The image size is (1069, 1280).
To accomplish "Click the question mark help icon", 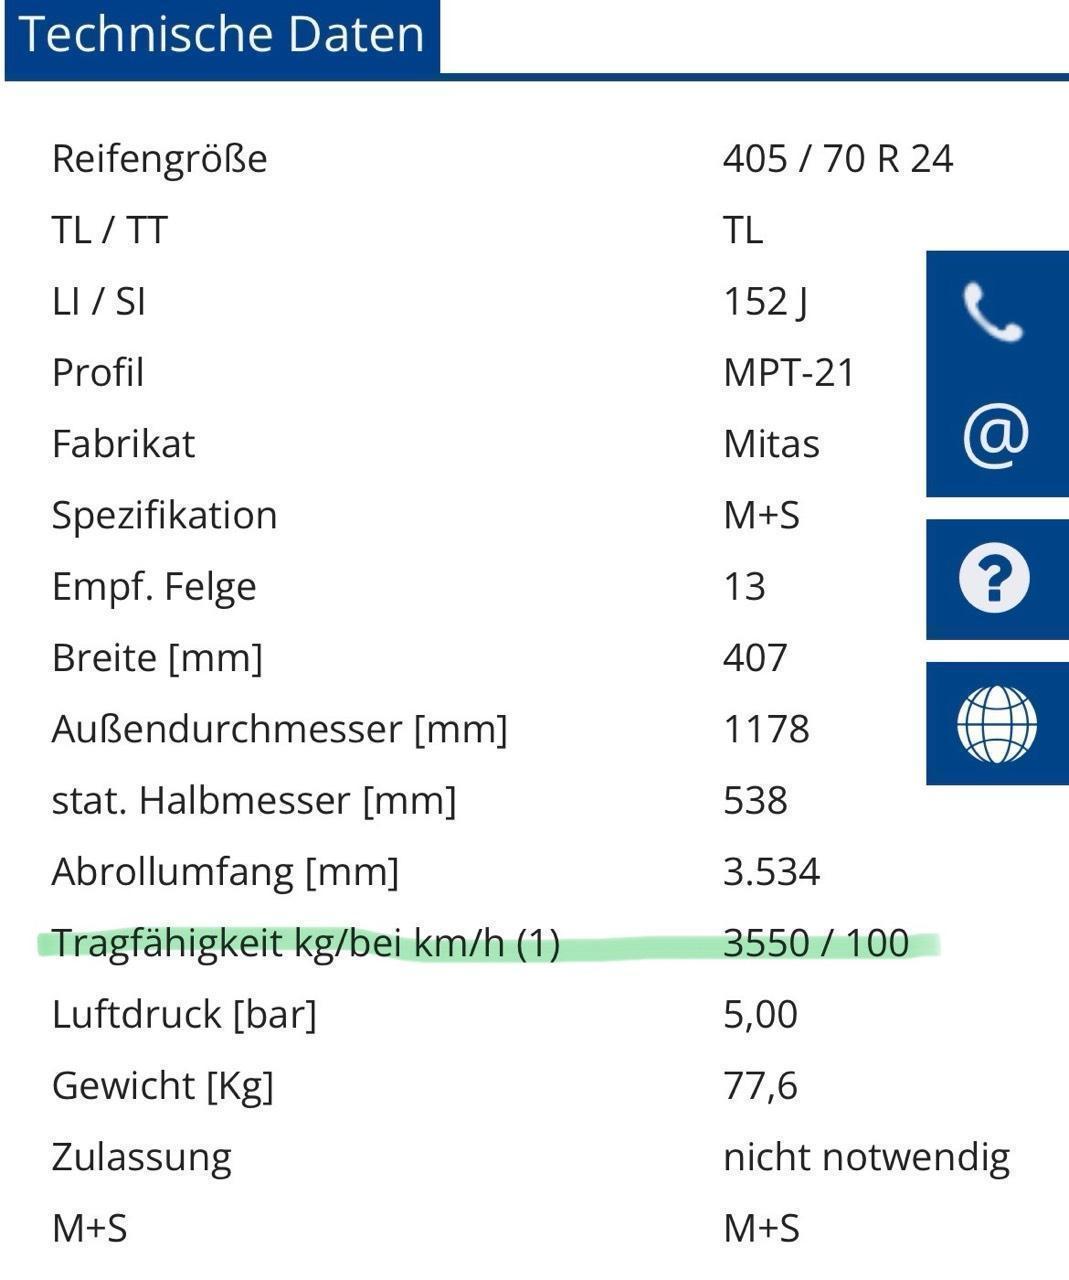I will (995, 579).
